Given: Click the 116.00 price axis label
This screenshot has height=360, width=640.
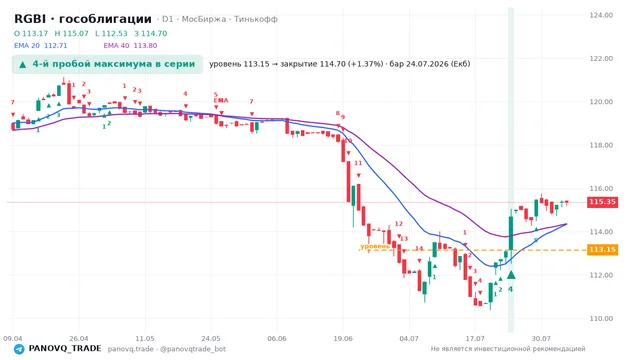Looking at the screenshot, I should coord(601,188).
